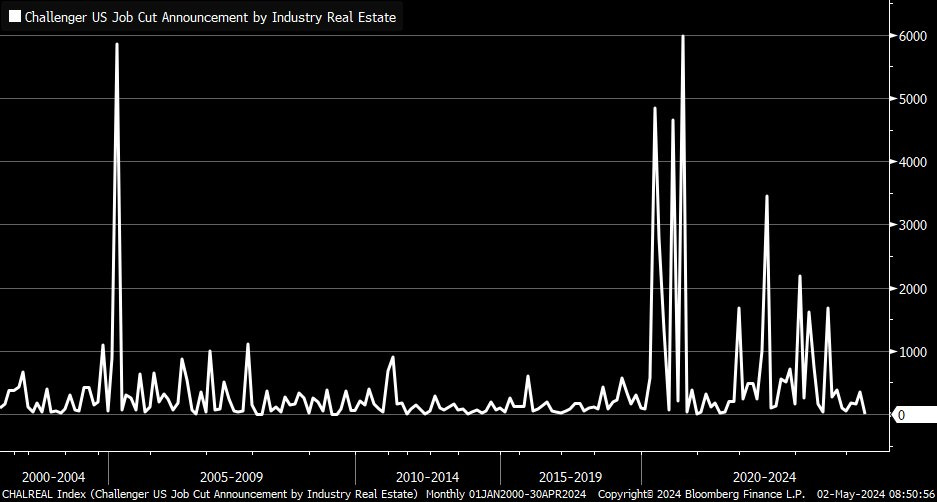Select the 2020-2024 period on the x-axis
Viewport: 937px width, 502px height.
point(765,476)
